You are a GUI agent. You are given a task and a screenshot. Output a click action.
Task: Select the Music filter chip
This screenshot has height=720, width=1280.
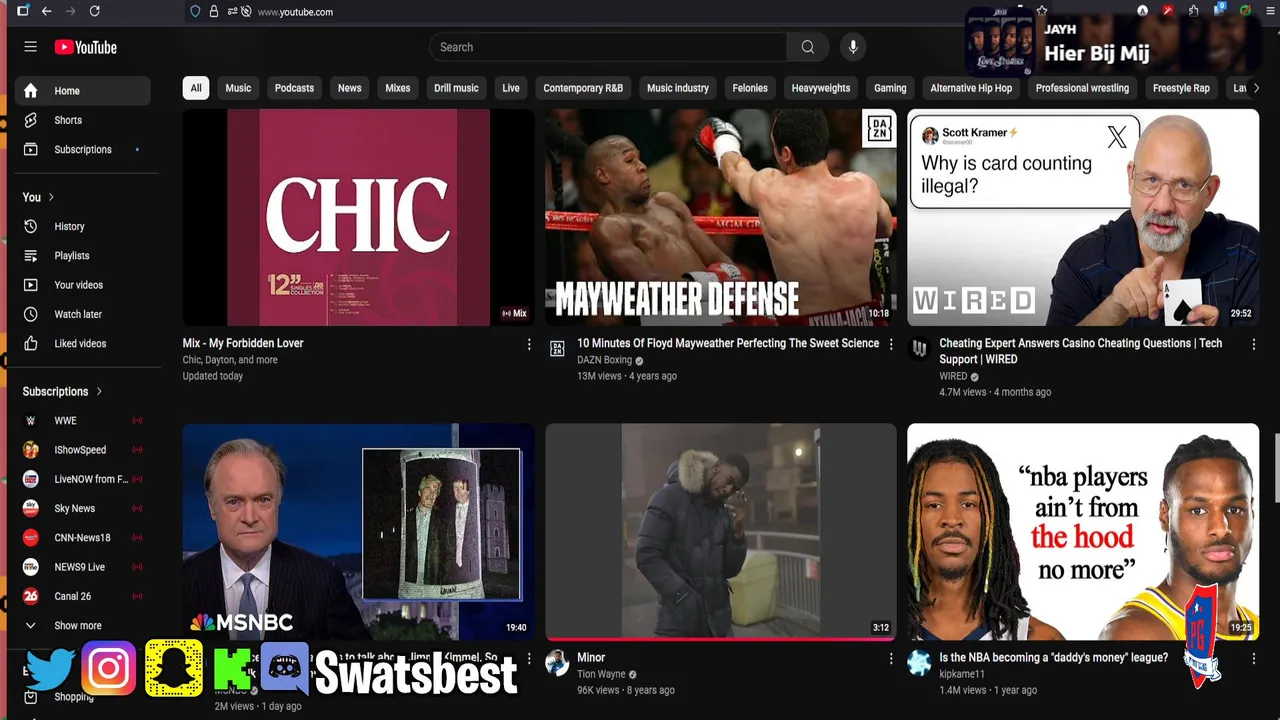coord(238,88)
